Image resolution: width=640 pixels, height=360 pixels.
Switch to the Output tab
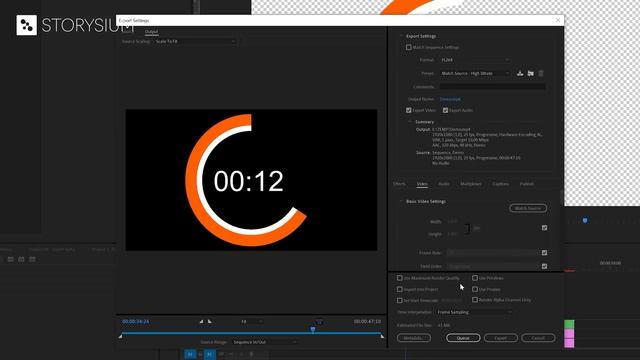pos(151,31)
